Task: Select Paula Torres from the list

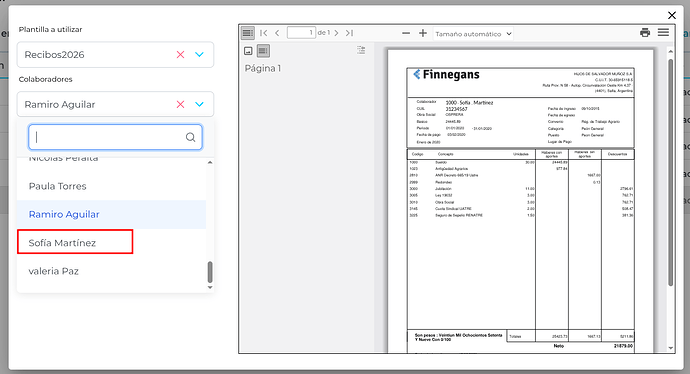Action: click(111, 186)
